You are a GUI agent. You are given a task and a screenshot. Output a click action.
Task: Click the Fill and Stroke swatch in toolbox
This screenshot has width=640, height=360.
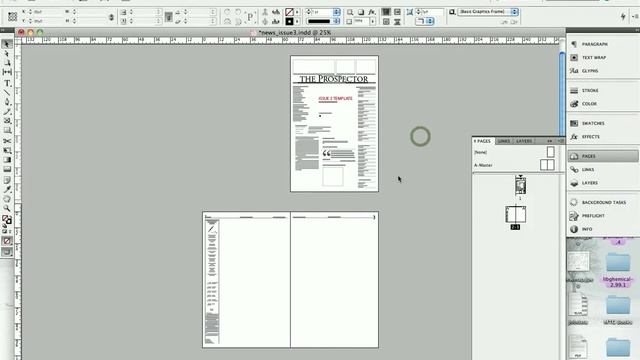pyautogui.click(x=7, y=220)
